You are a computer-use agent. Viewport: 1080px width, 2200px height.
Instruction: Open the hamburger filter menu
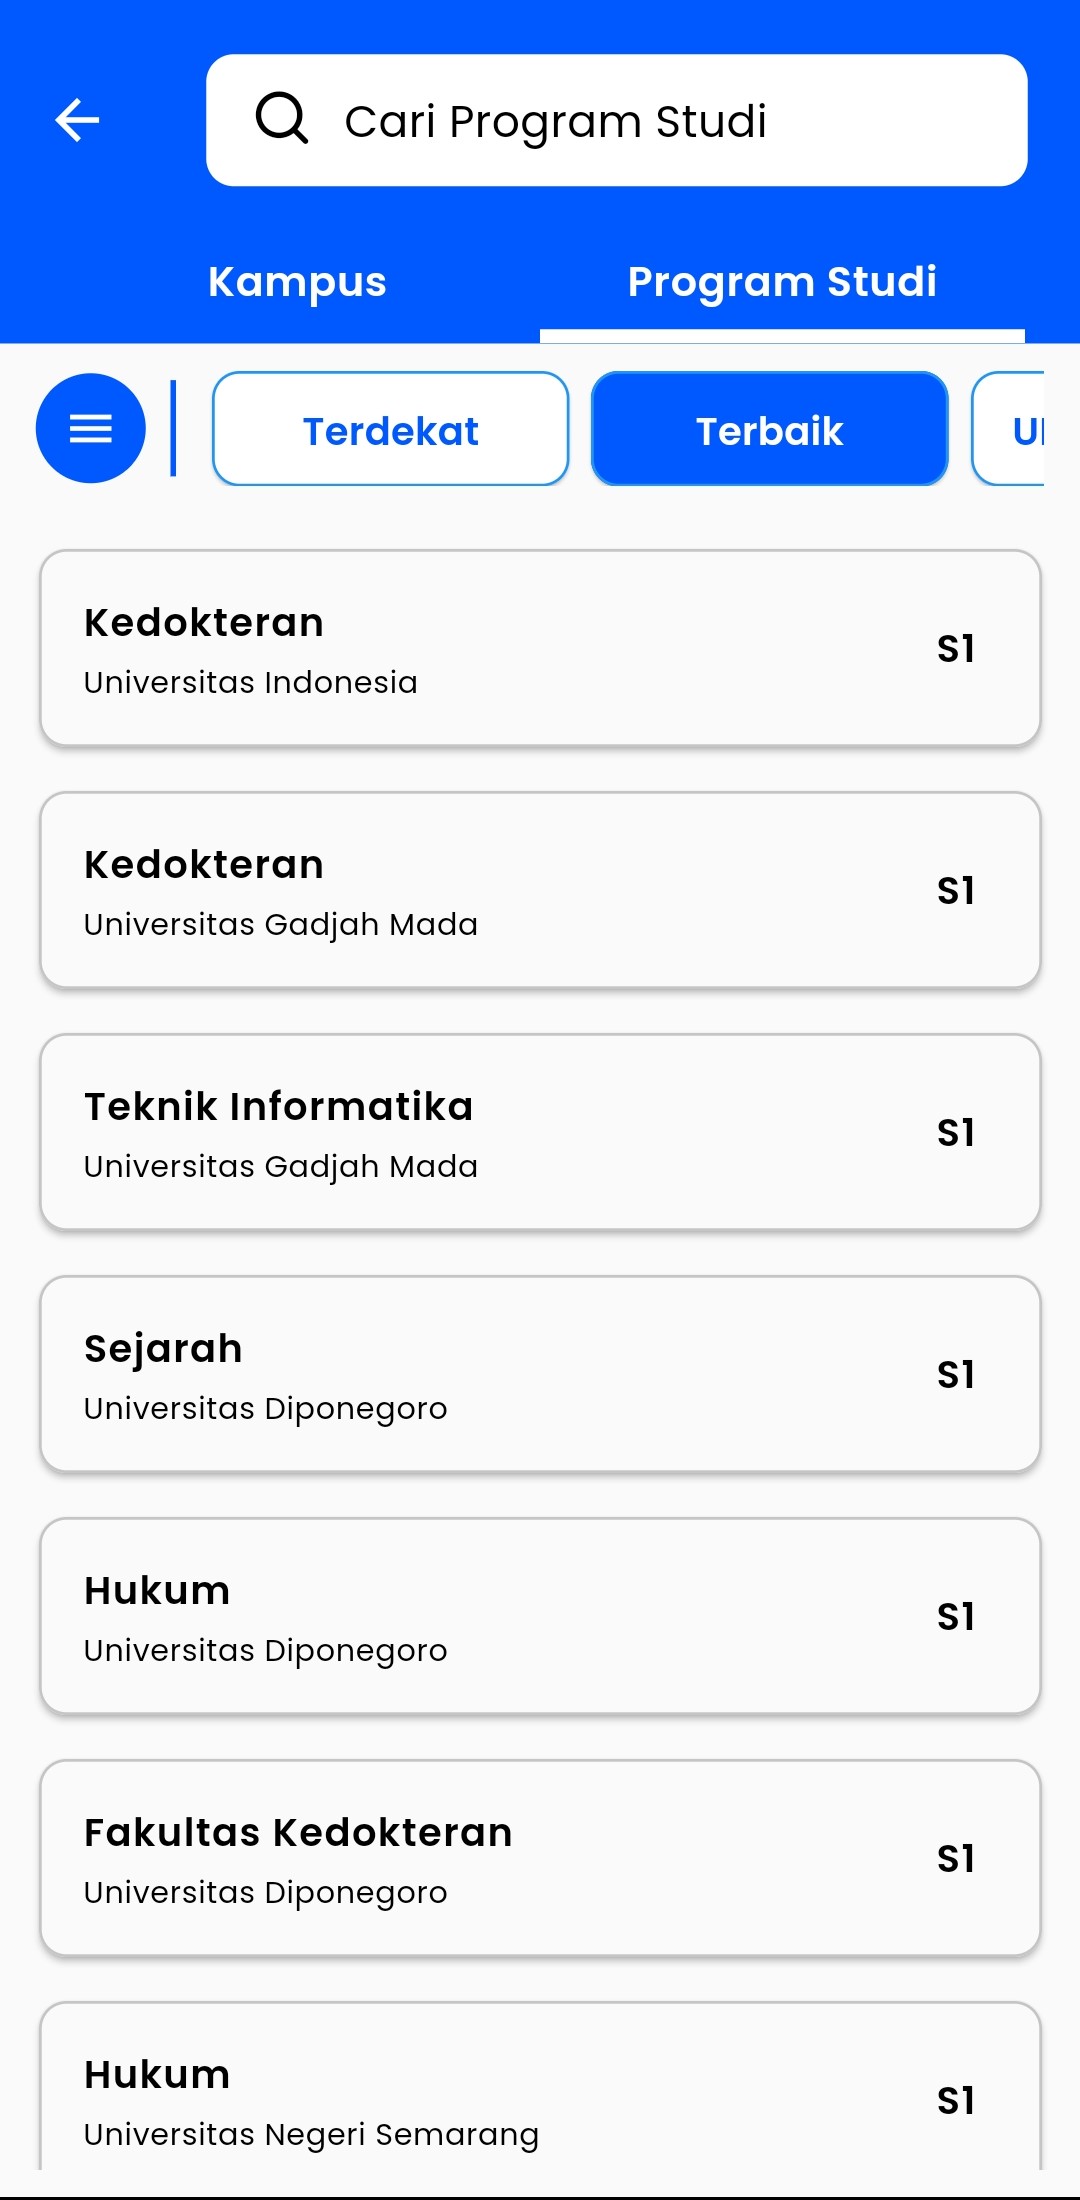coord(91,429)
